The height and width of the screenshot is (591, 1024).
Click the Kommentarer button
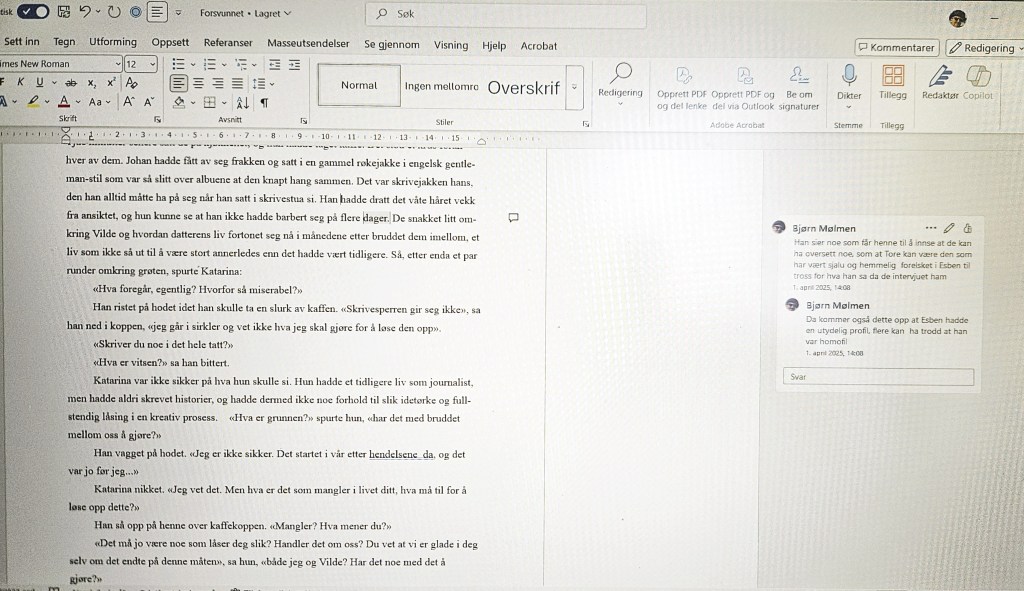coord(896,47)
